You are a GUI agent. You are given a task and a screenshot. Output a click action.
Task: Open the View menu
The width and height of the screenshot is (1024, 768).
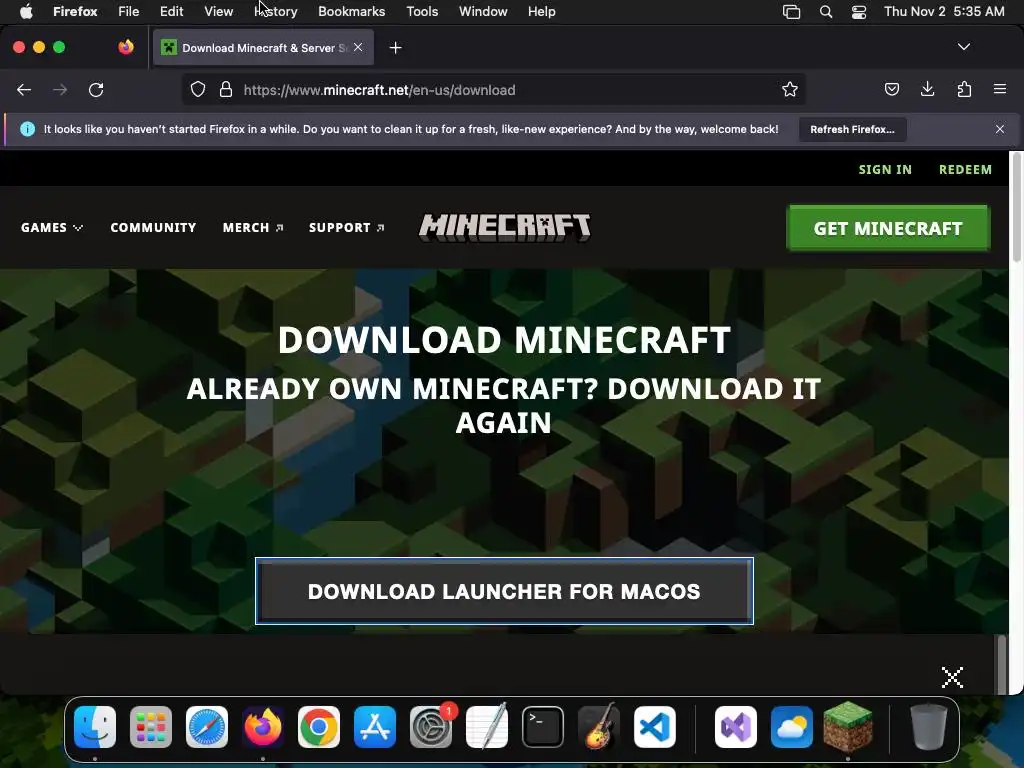click(218, 11)
